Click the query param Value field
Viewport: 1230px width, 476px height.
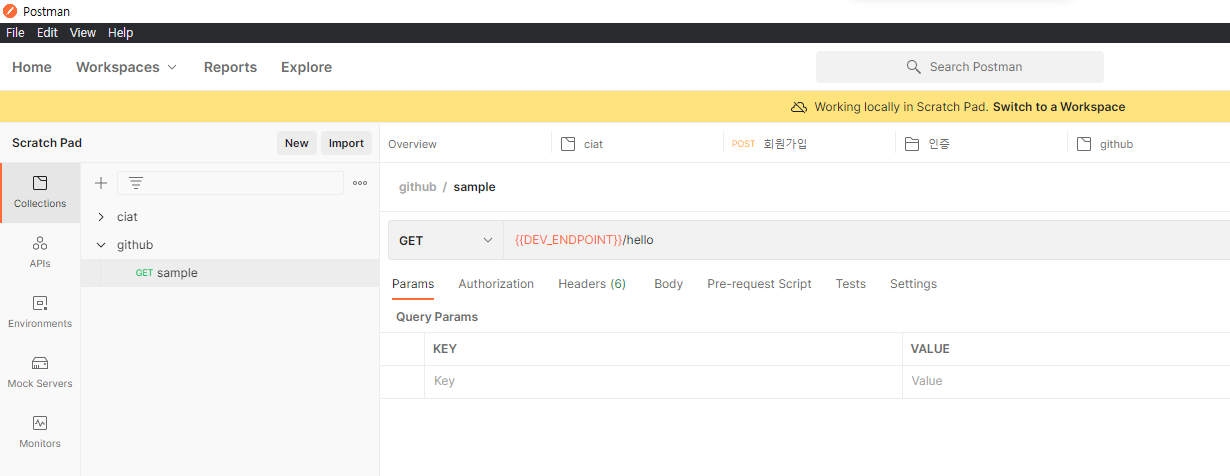click(x=1066, y=381)
